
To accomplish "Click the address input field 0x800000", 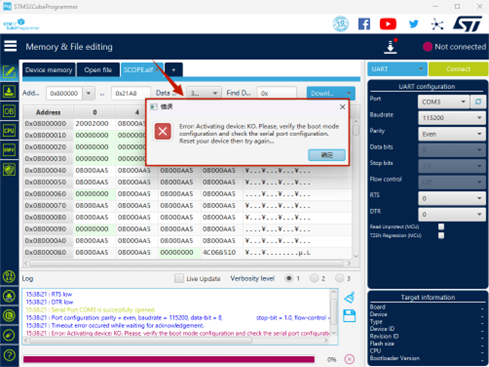I will [x=65, y=93].
